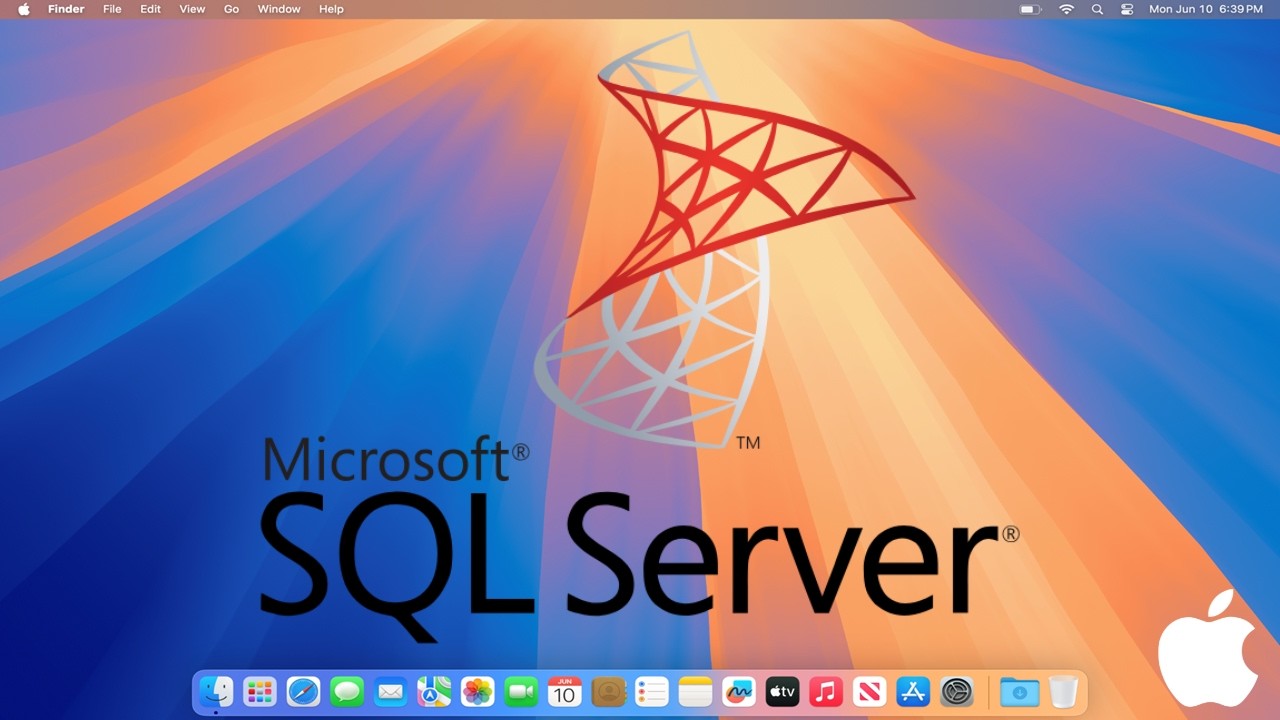The width and height of the screenshot is (1280, 720).
Task: Open the Contacts app in Dock
Action: pos(608,691)
